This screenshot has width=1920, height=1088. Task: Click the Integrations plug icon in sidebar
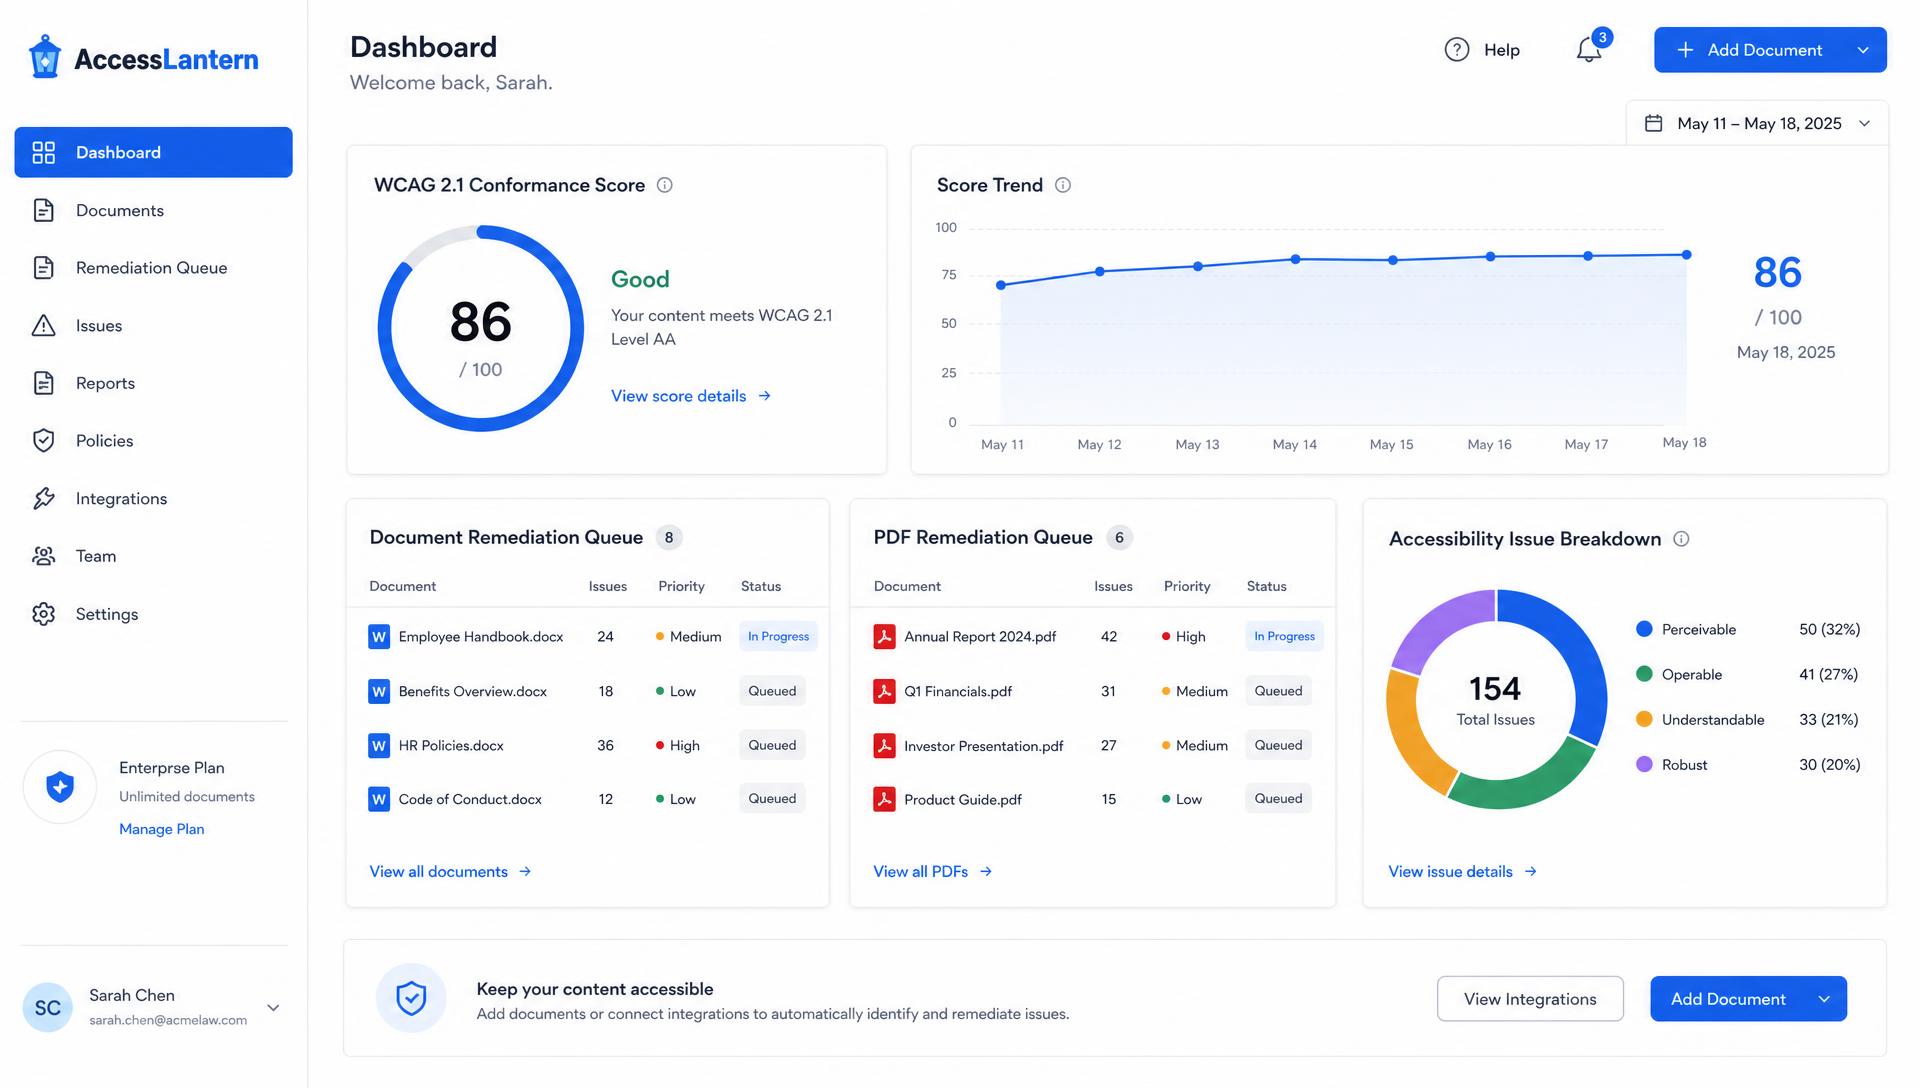(44, 499)
